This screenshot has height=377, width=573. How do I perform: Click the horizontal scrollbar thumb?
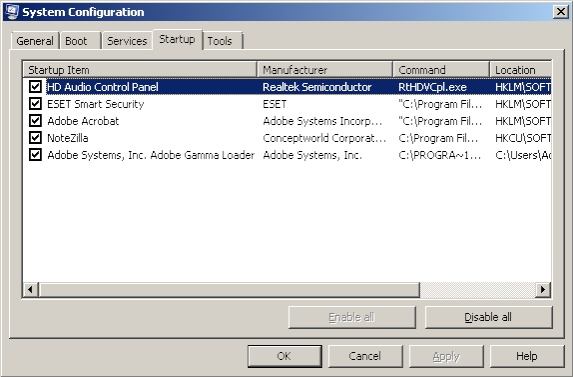pos(229,290)
